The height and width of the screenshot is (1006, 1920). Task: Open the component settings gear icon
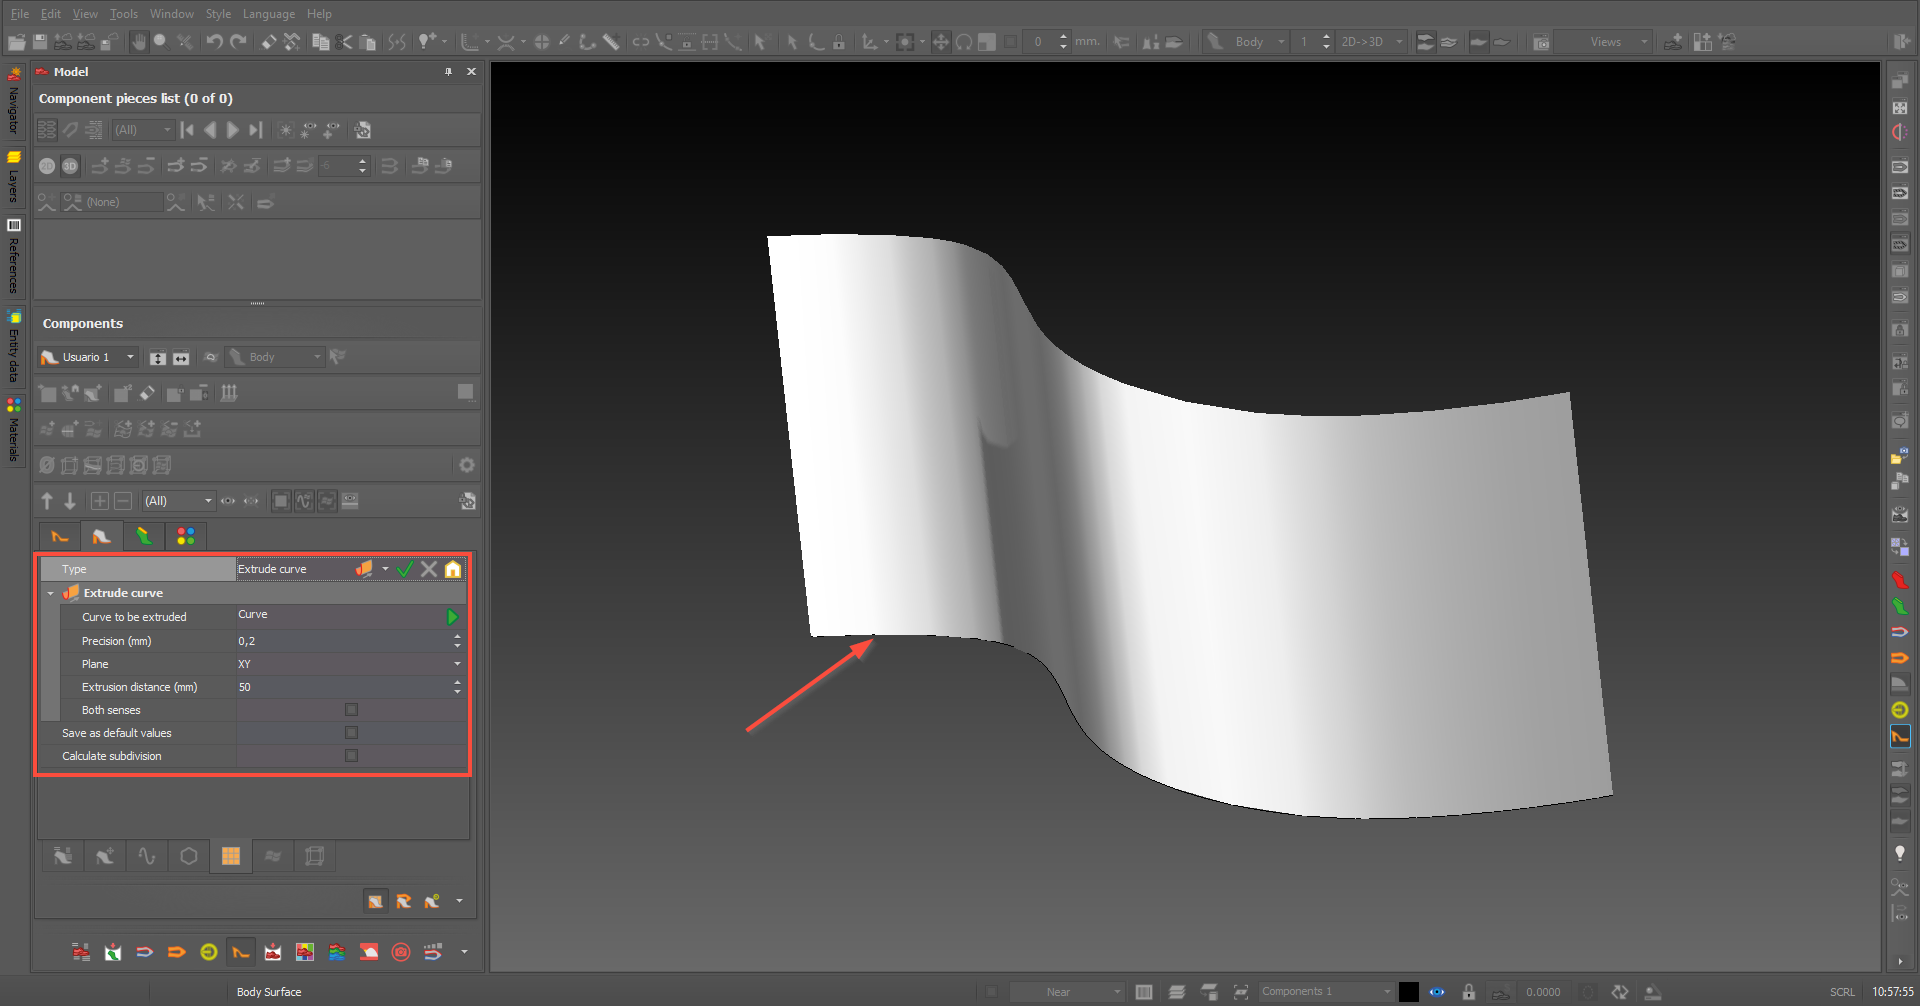click(x=466, y=465)
